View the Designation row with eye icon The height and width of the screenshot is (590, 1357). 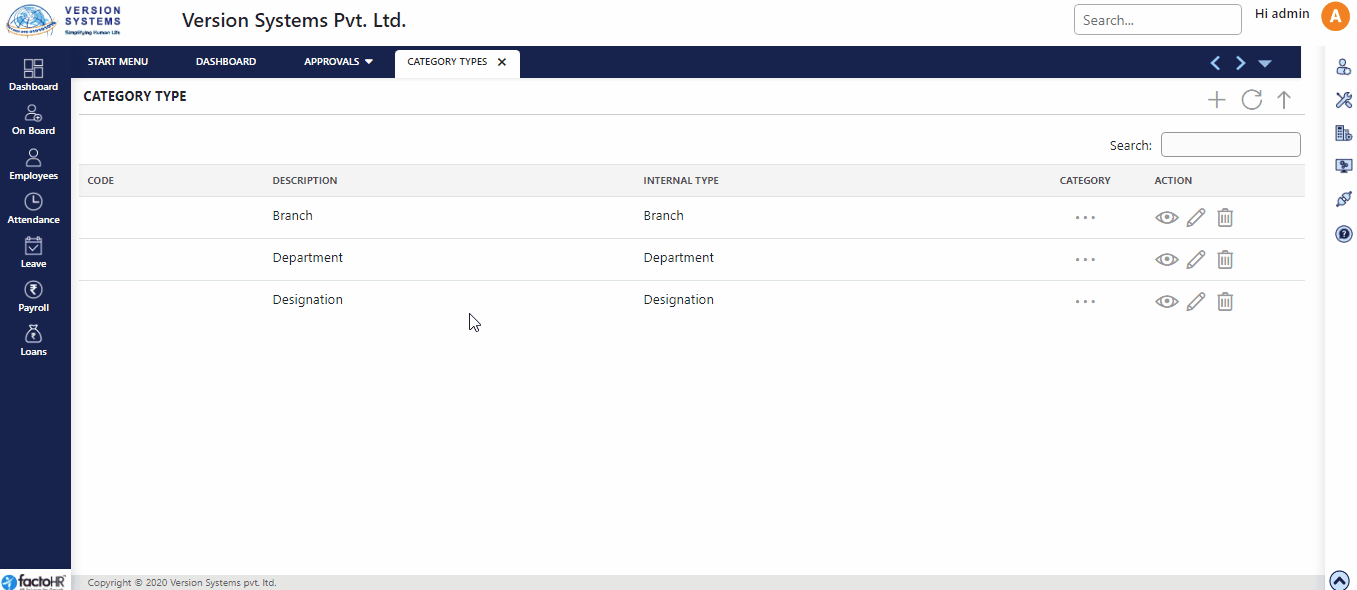point(1166,301)
